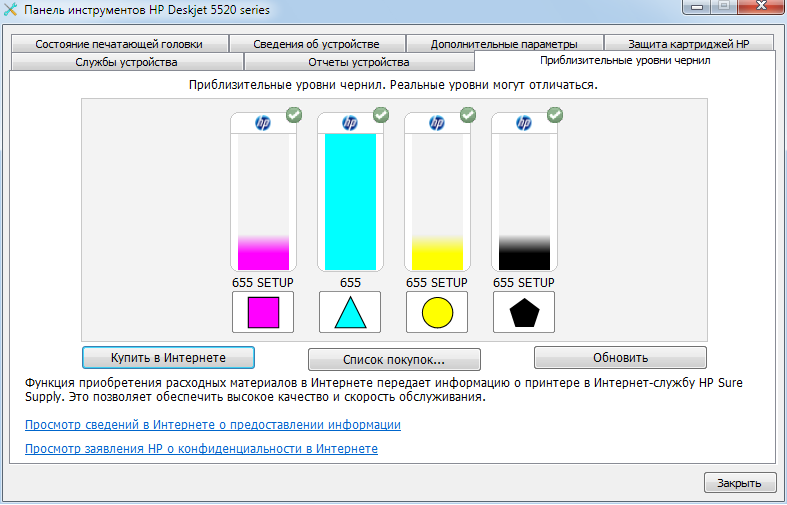Click the green checkmark on the cyan cartridge
The image size is (787, 505).
click(380, 116)
